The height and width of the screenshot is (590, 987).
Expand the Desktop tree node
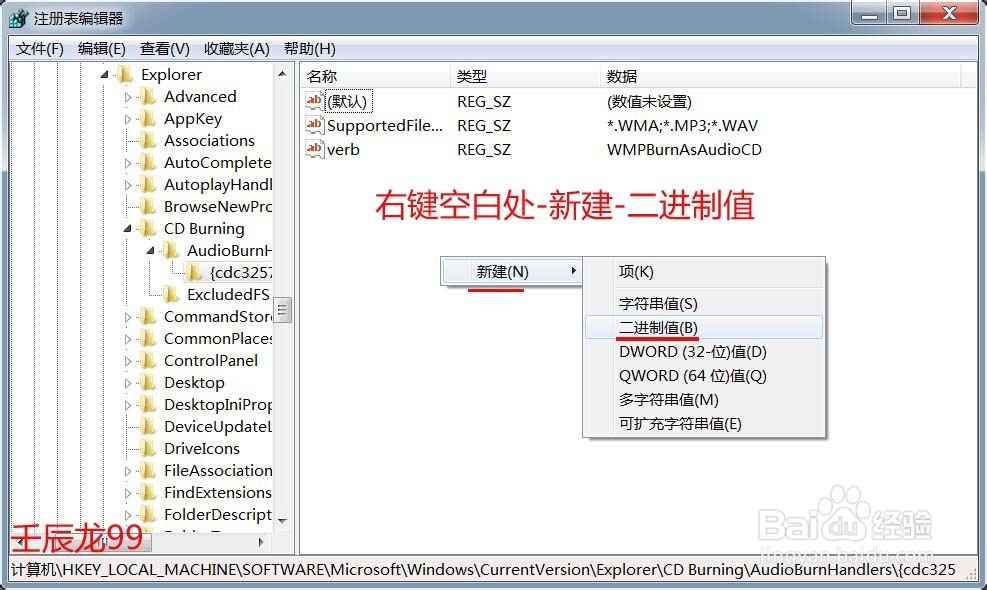point(128,383)
